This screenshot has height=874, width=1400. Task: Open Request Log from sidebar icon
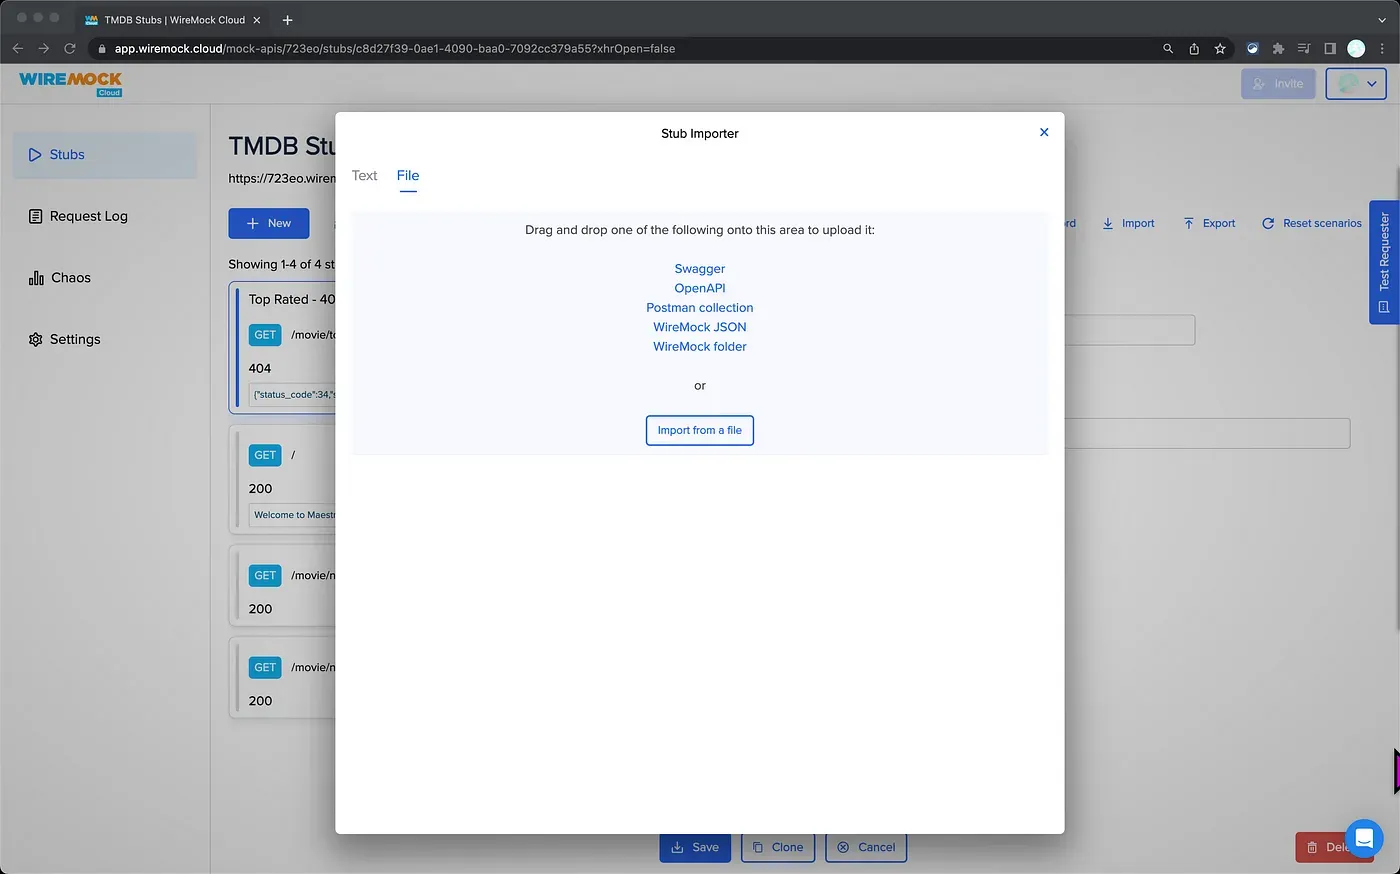coord(36,216)
